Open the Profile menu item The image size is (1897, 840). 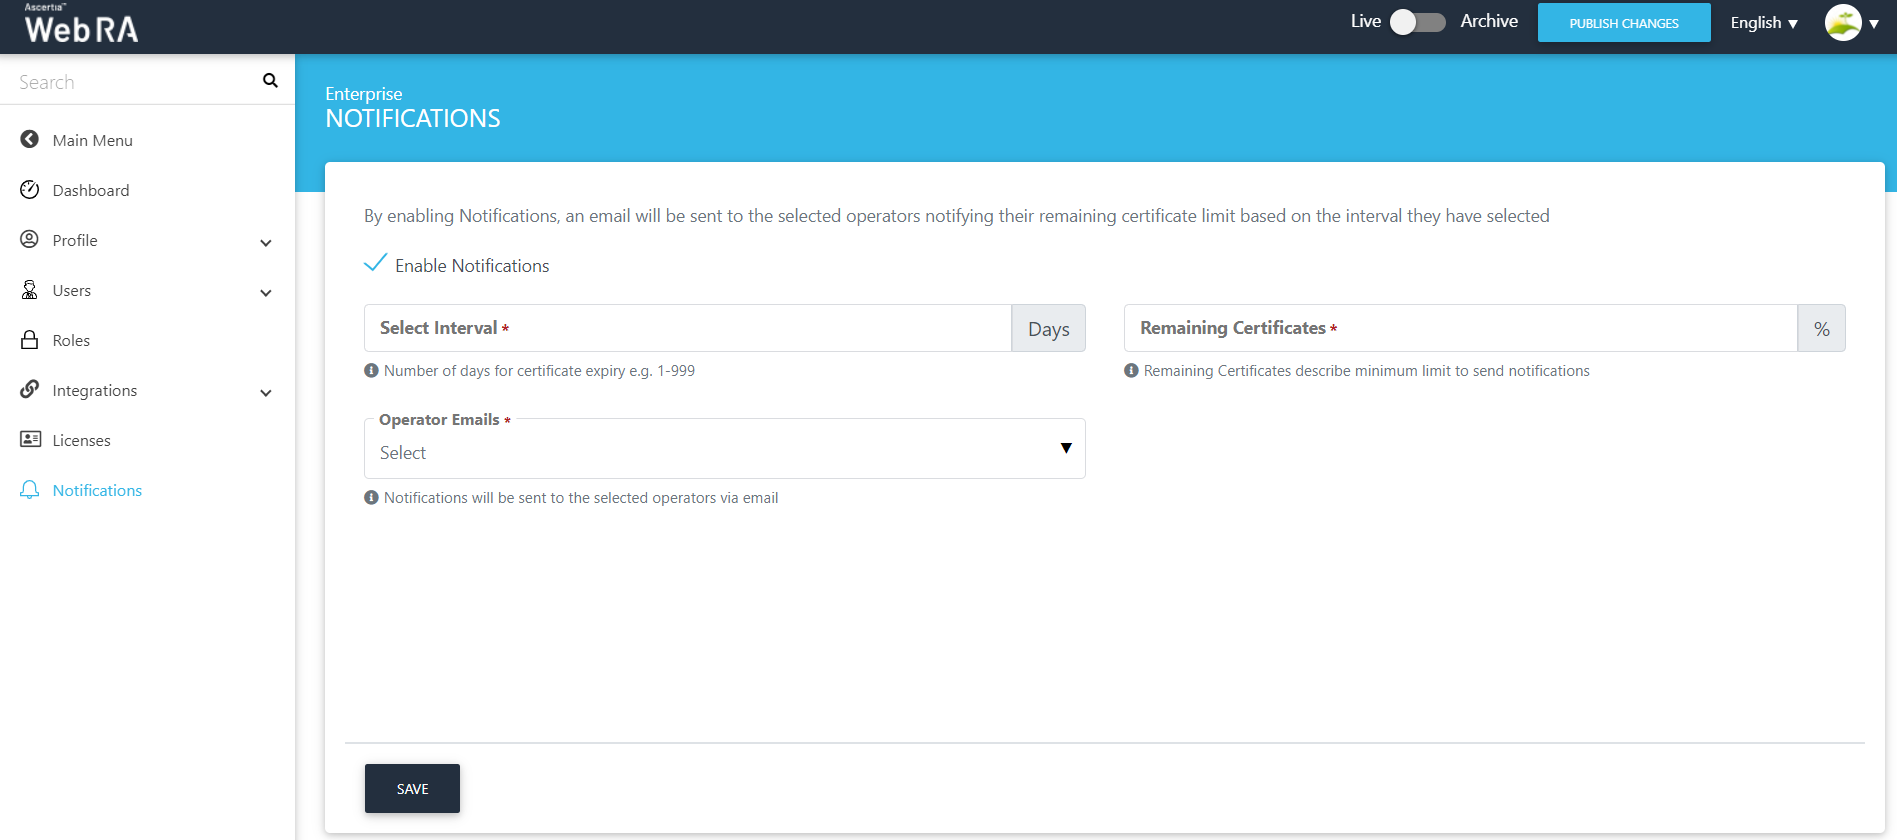[75, 240]
